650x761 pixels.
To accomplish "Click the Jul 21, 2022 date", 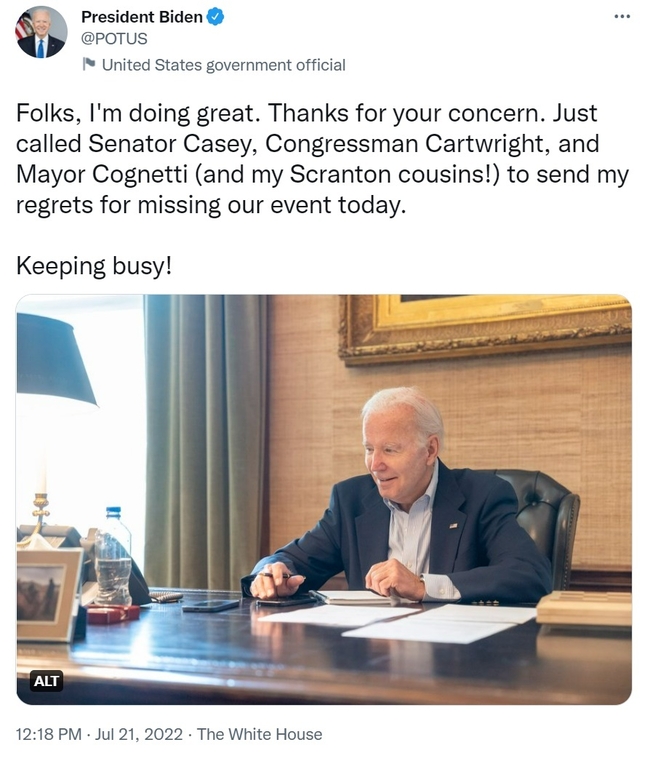I will [x=139, y=734].
